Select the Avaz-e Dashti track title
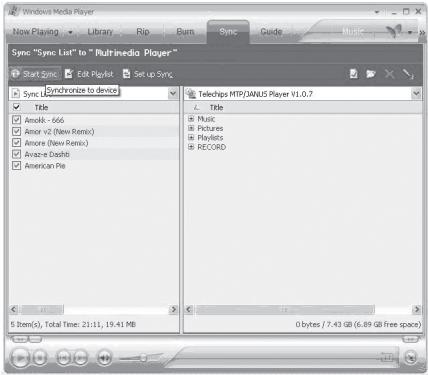The image size is (428, 375). tap(47, 154)
